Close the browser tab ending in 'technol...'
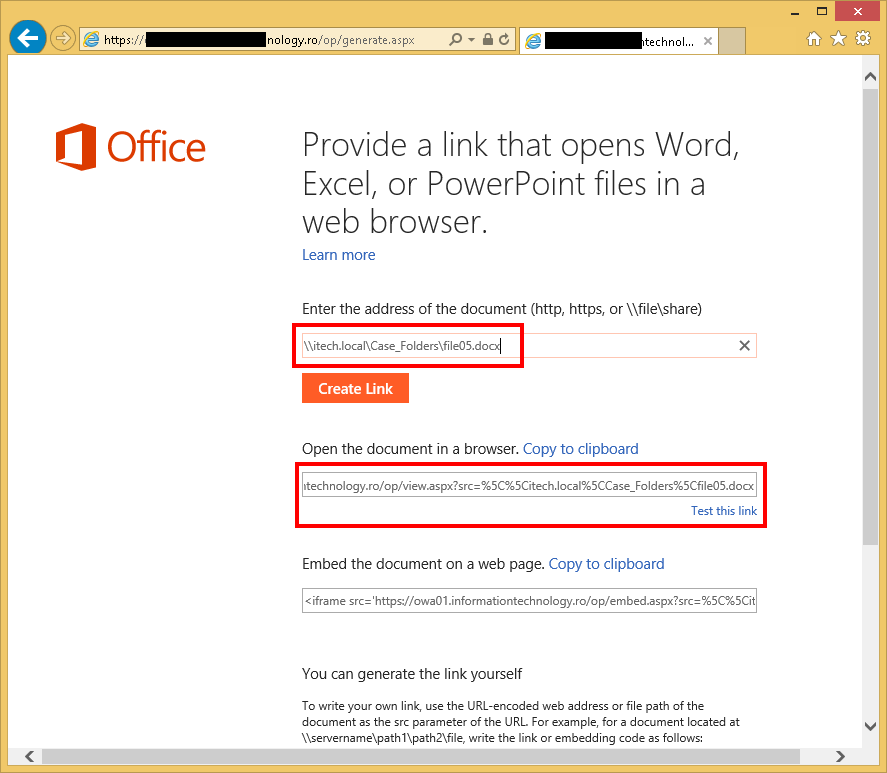Image resolution: width=887 pixels, height=773 pixels. [x=708, y=41]
